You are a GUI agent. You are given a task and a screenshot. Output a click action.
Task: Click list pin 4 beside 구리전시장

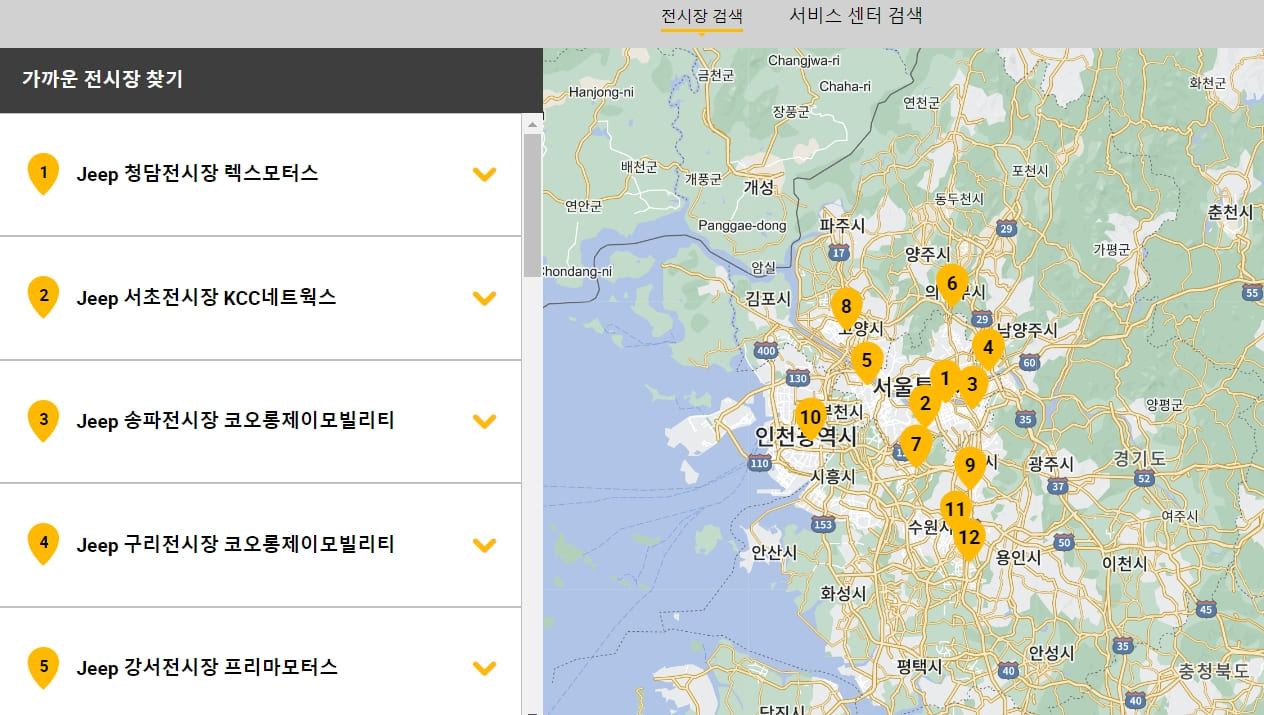43,543
